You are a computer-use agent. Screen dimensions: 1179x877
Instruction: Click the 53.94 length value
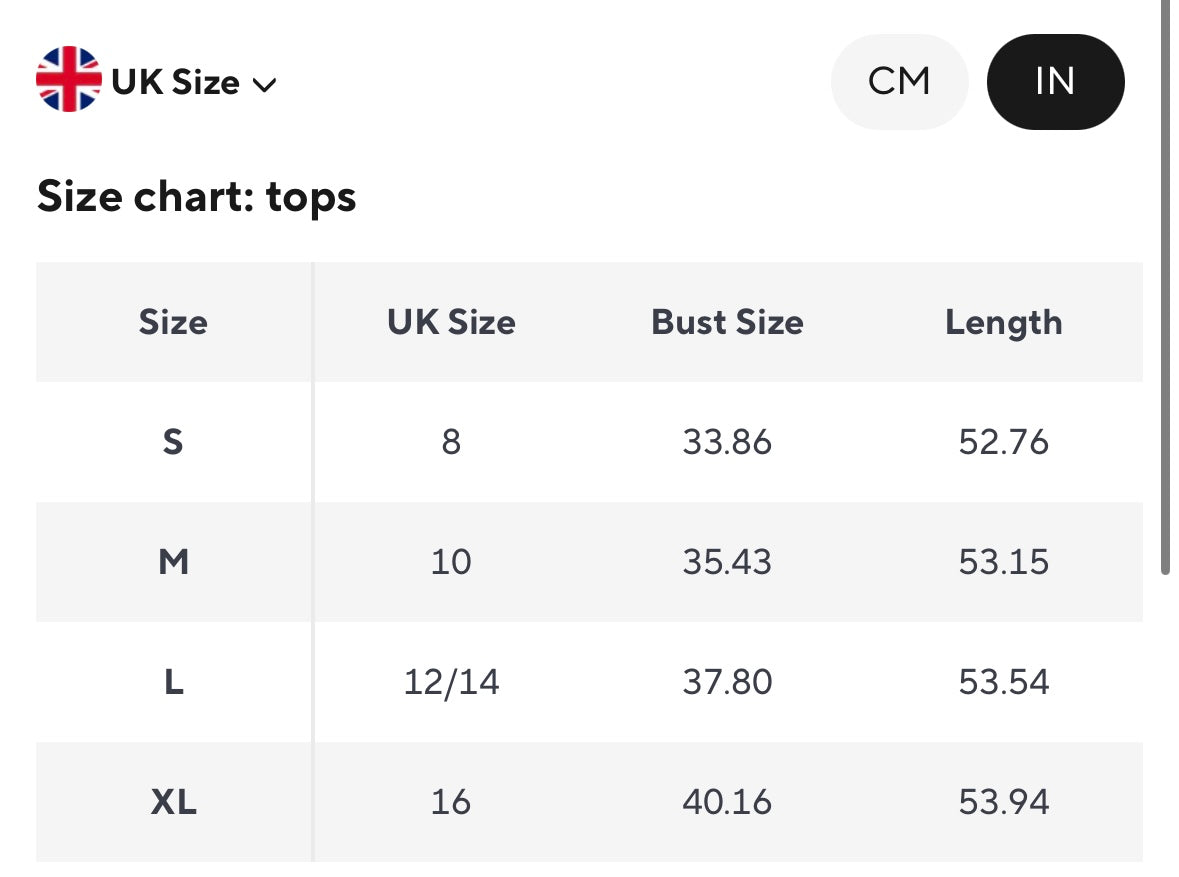coord(1003,802)
